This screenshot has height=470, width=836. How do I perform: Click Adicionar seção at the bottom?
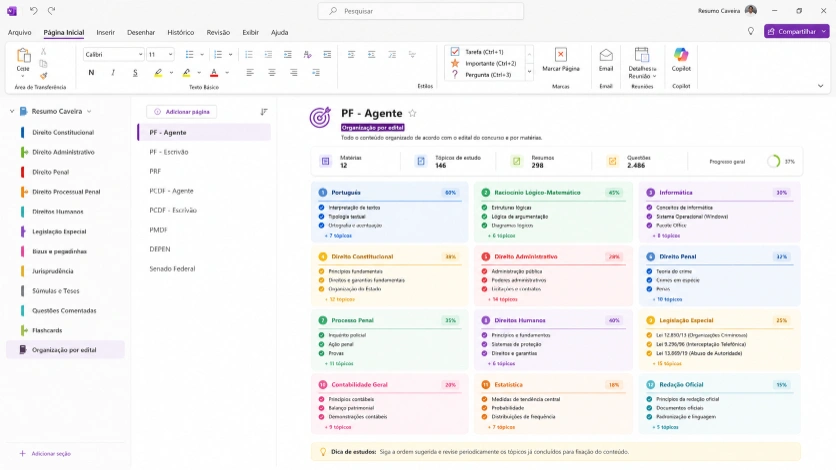pyautogui.click(x=45, y=453)
